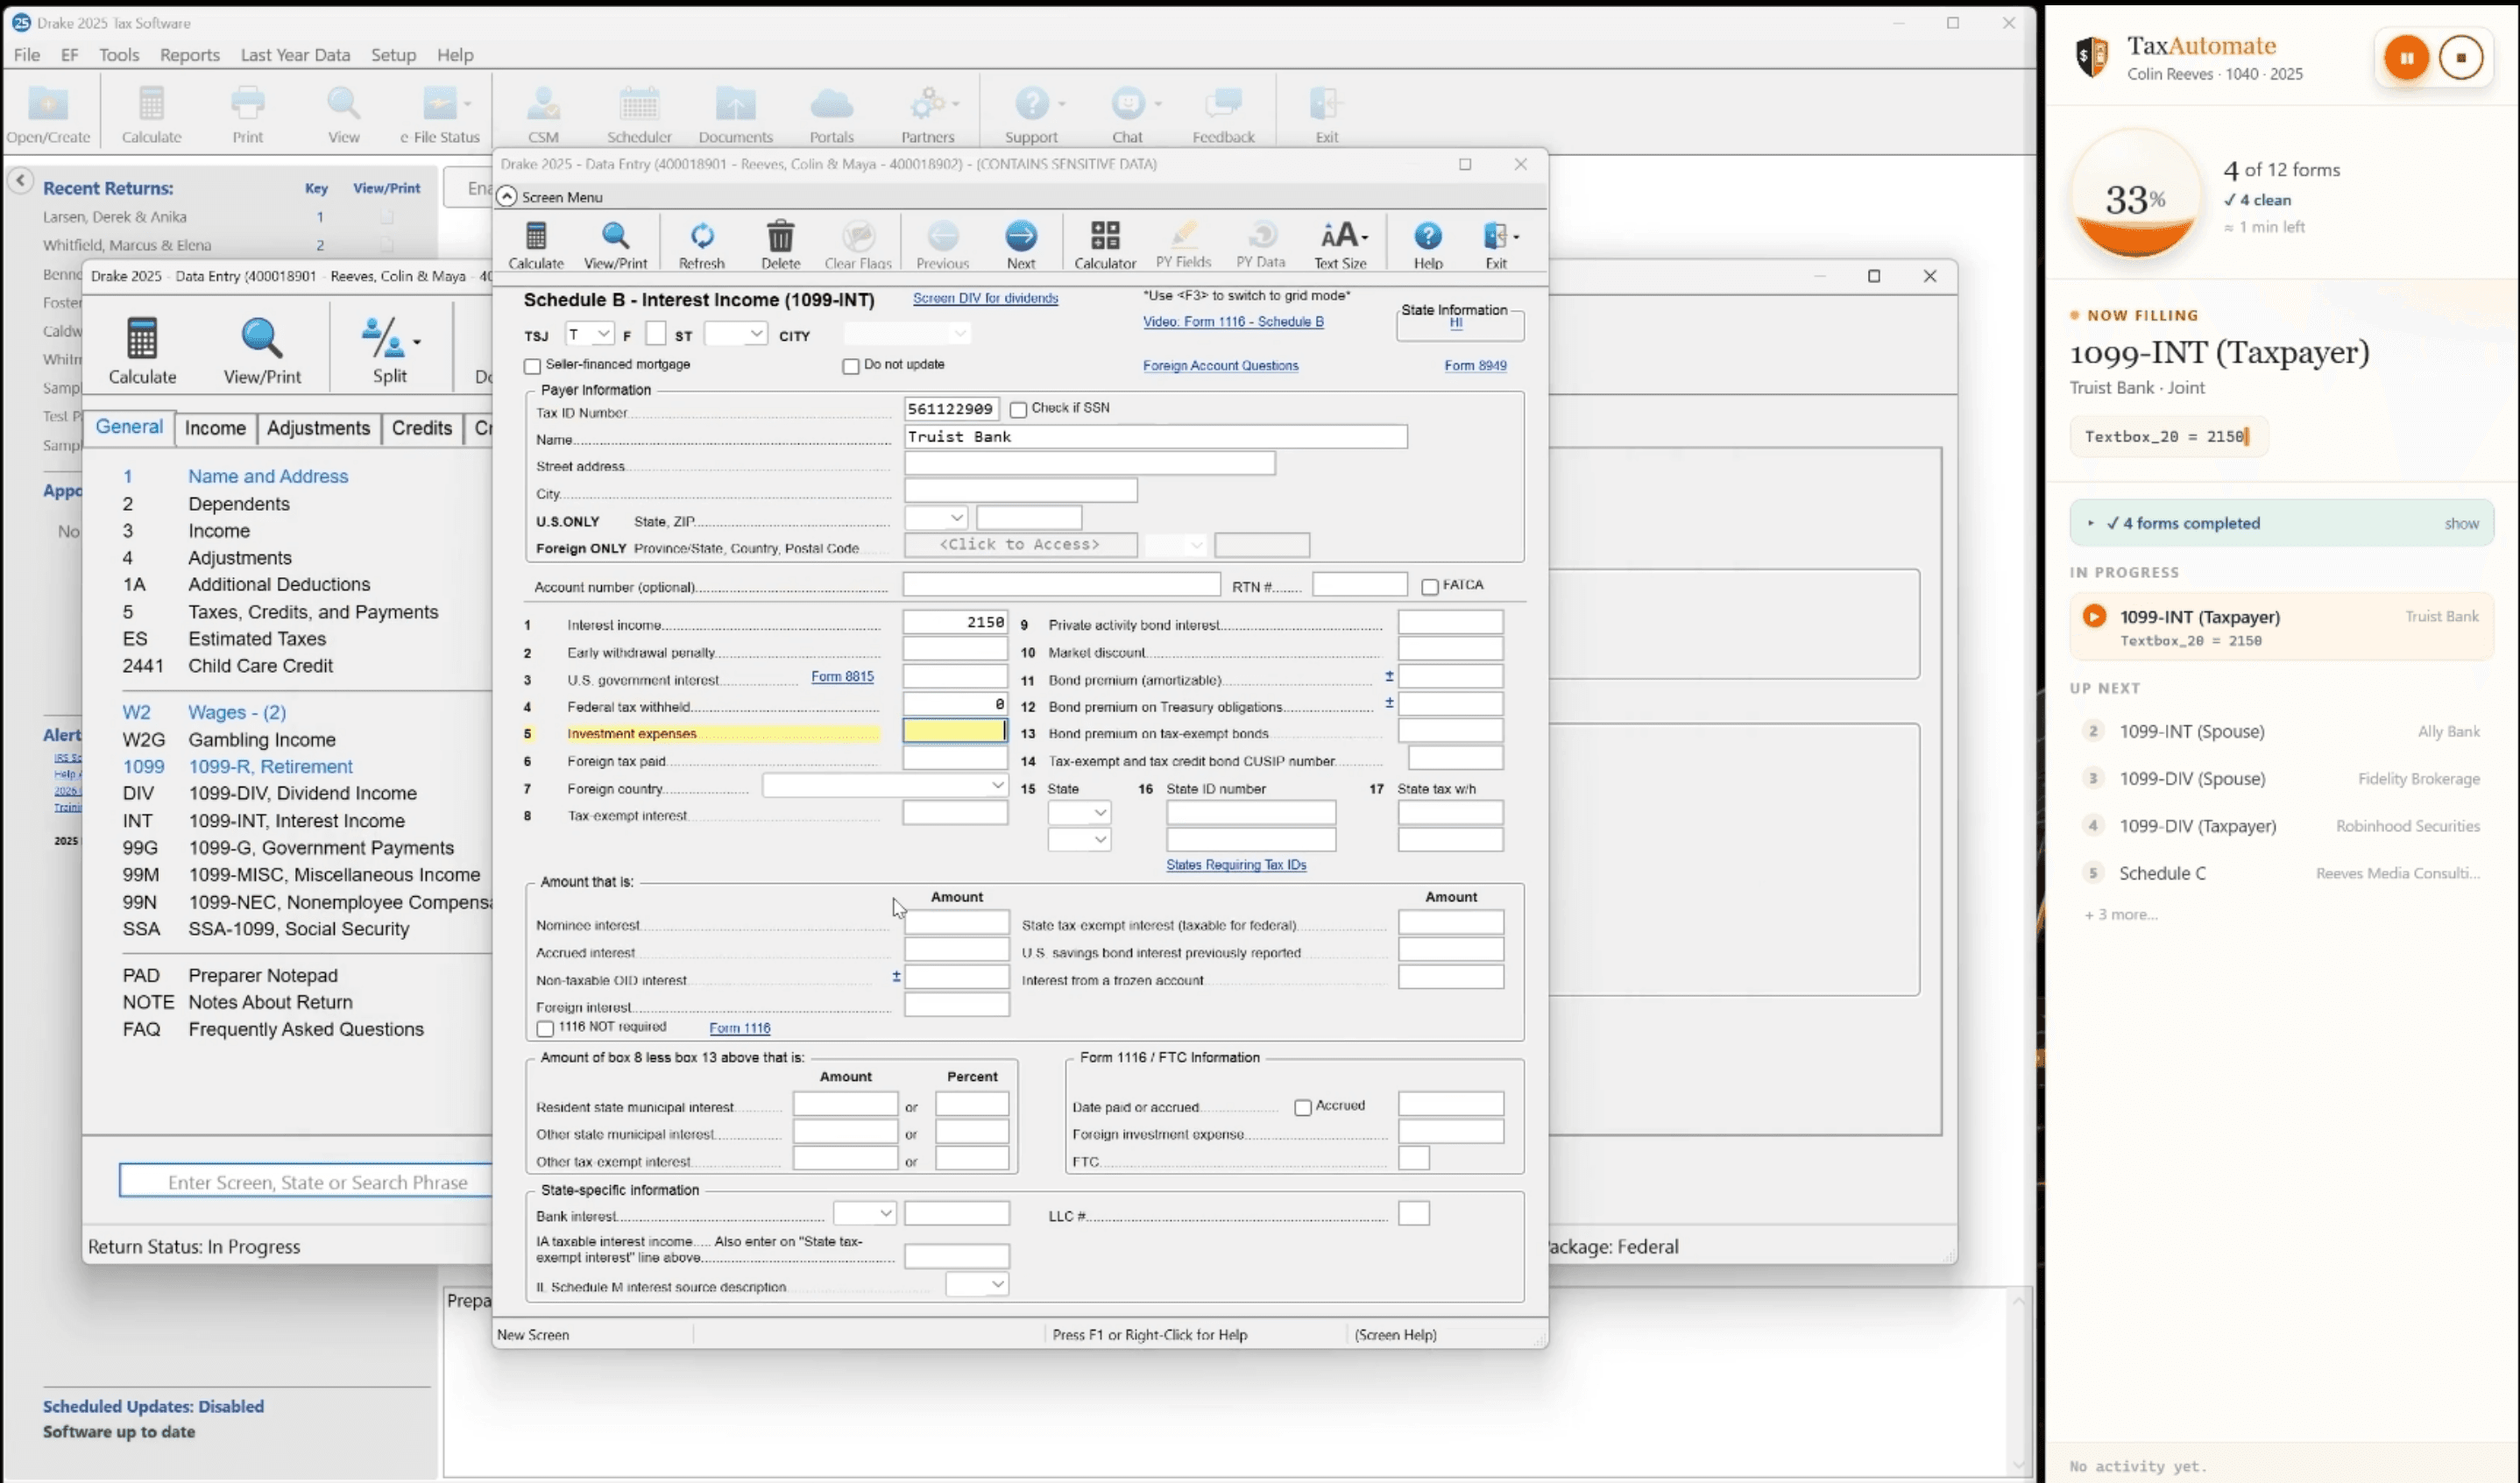
Task: Click the Partners icon
Action: (928, 116)
